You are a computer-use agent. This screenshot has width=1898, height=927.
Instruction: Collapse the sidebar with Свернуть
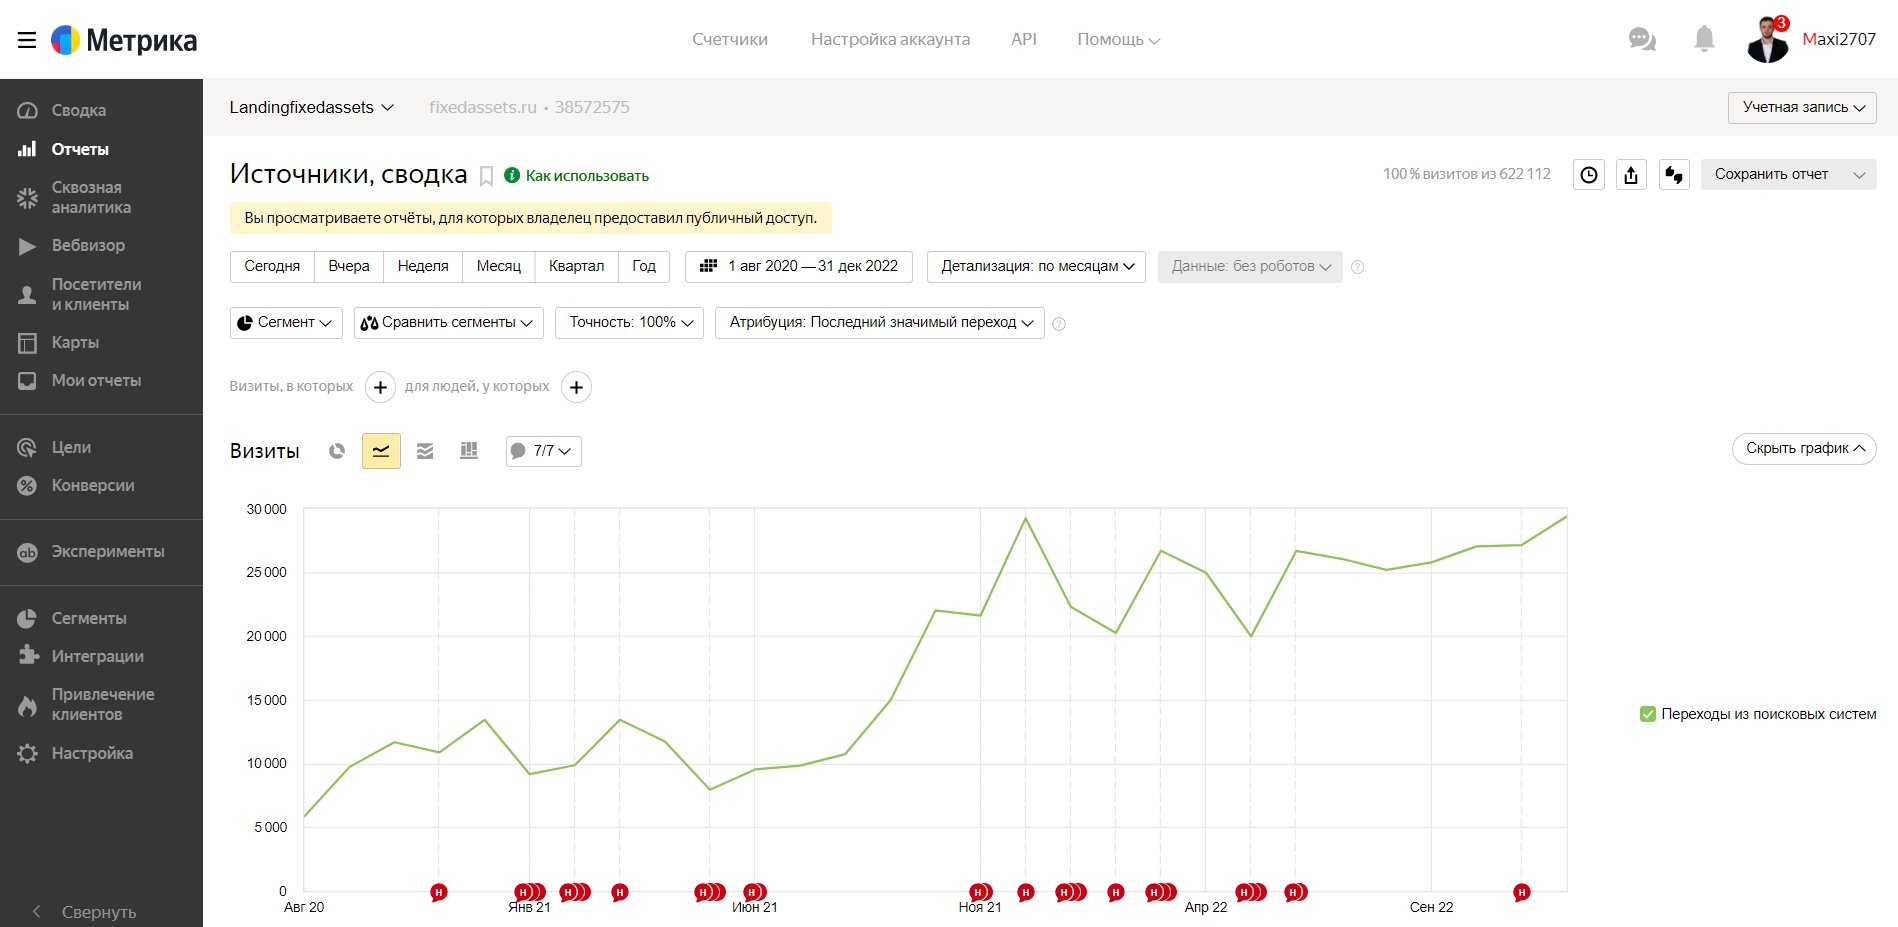click(101, 911)
